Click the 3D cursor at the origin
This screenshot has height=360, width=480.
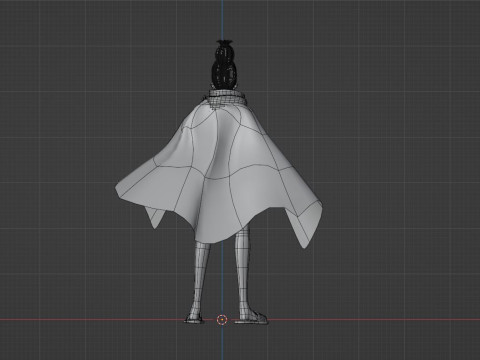(x=222, y=320)
